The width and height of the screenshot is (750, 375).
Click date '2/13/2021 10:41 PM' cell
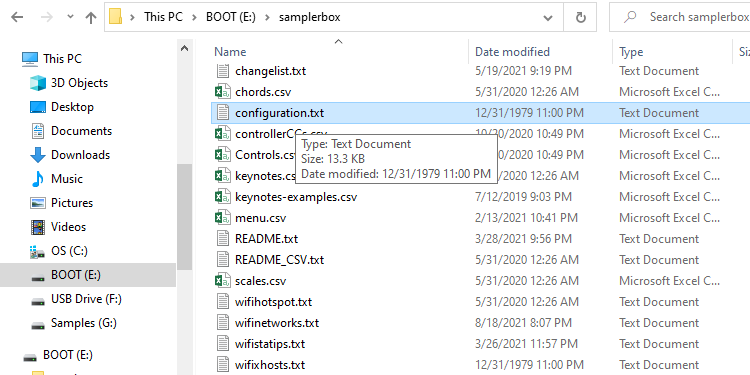click(x=527, y=218)
